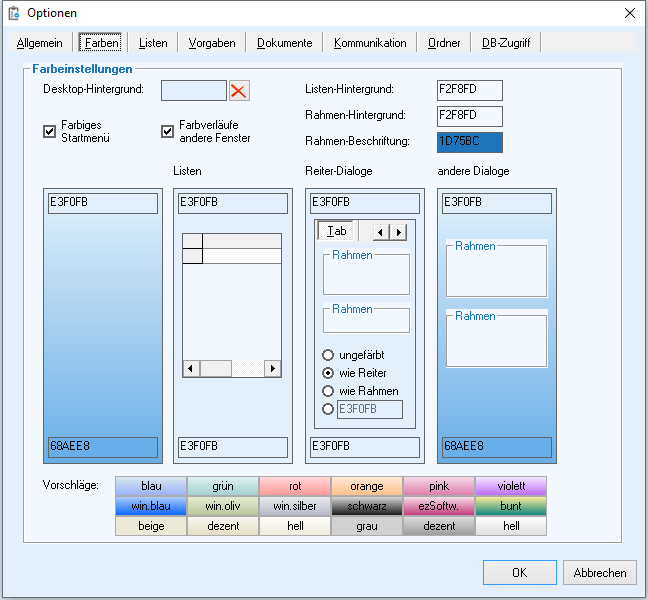Select the wie Reiter radio option

coord(328,373)
